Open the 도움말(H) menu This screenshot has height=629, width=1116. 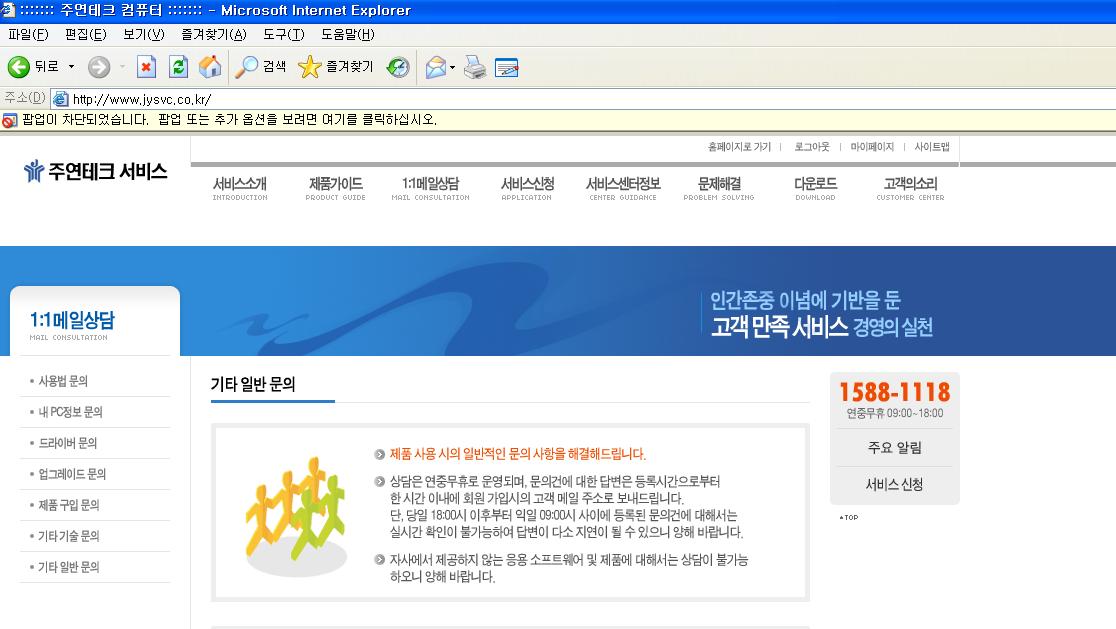347,34
